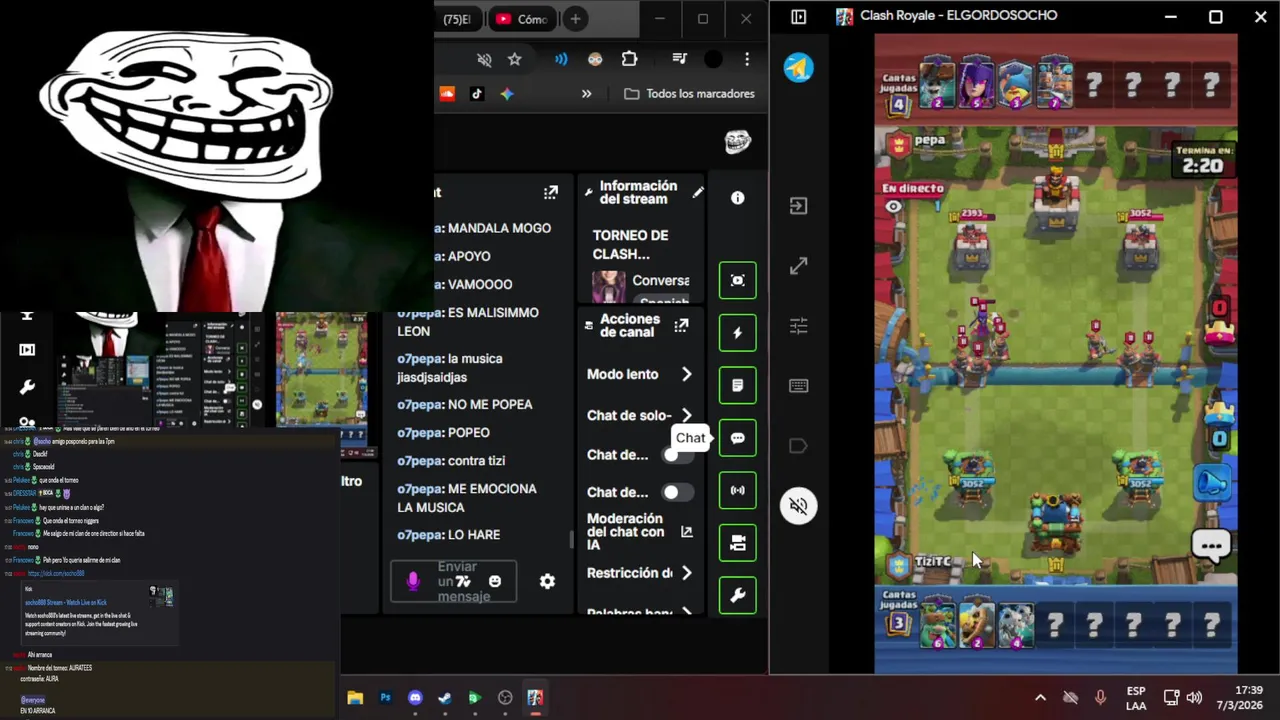The image size is (1280, 720).
Task: Open the TikTok bookmark
Action: pos(477,93)
